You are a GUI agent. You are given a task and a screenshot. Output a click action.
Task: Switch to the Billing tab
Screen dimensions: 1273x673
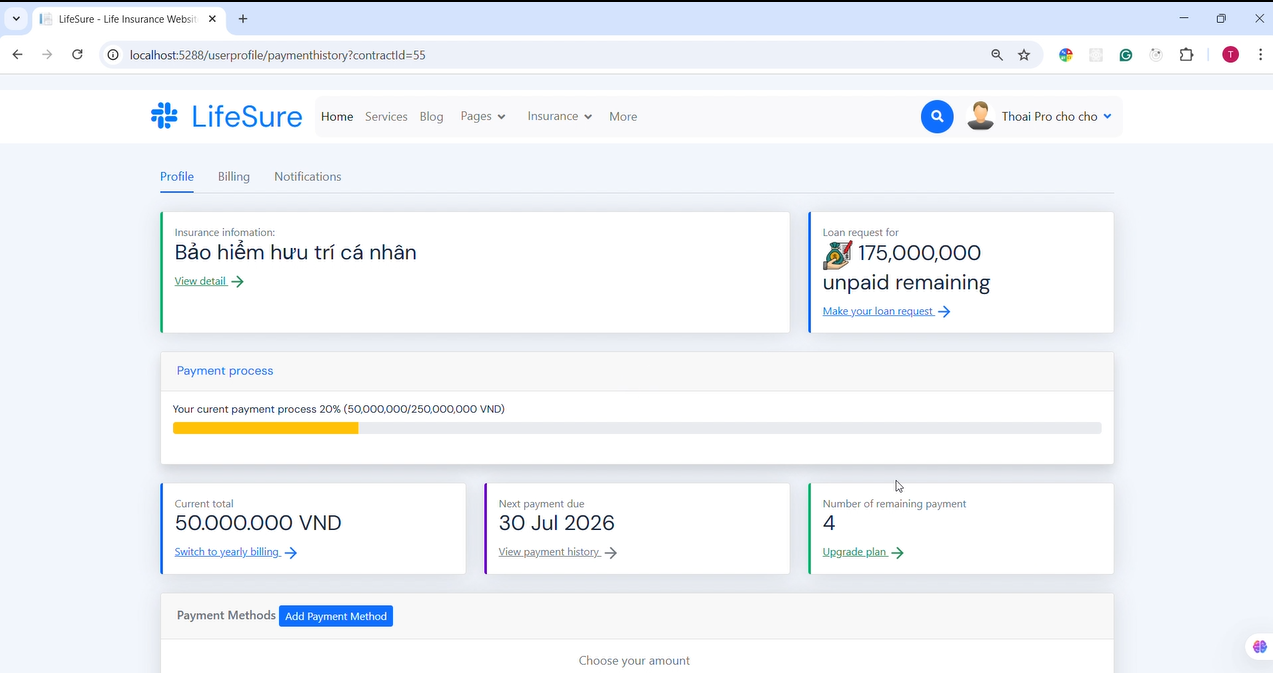pyautogui.click(x=234, y=176)
